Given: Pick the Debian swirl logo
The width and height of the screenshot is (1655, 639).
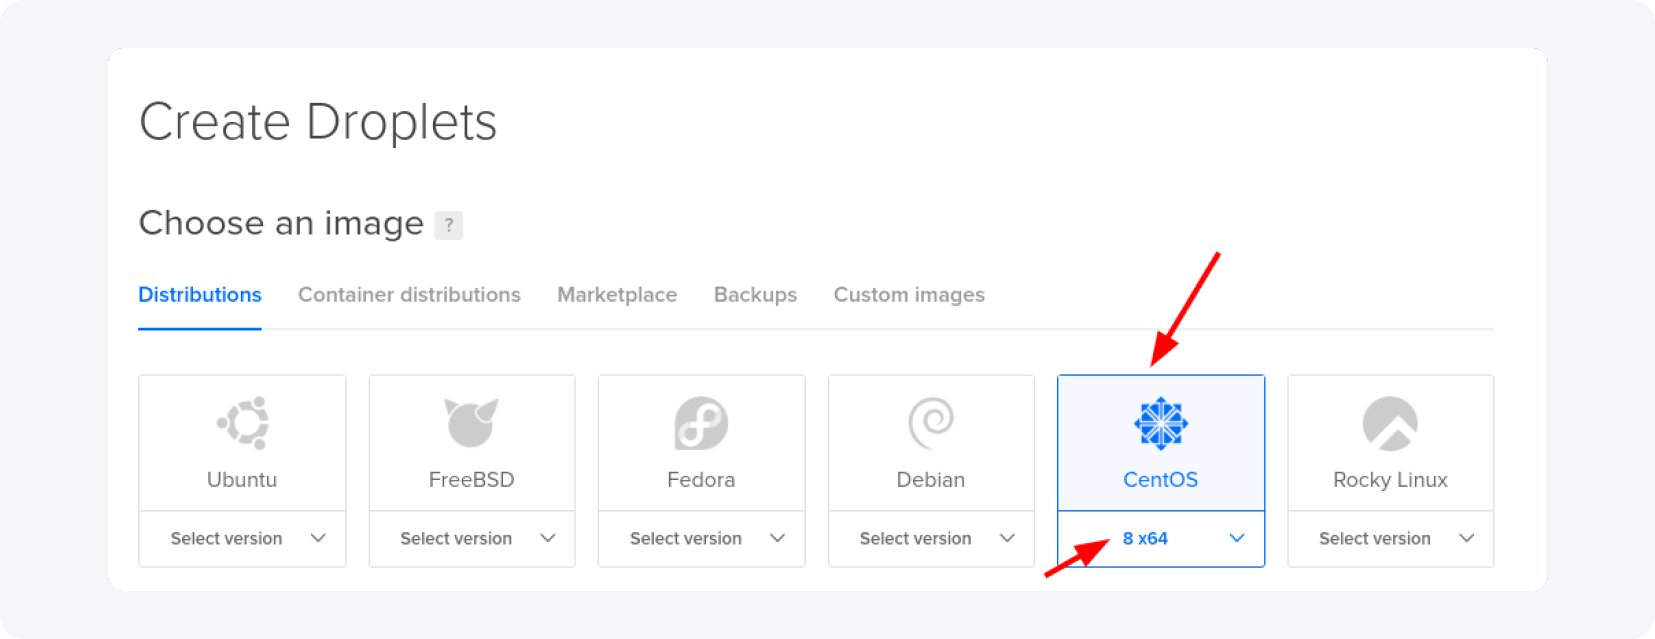Looking at the screenshot, I should click(931, 423).
